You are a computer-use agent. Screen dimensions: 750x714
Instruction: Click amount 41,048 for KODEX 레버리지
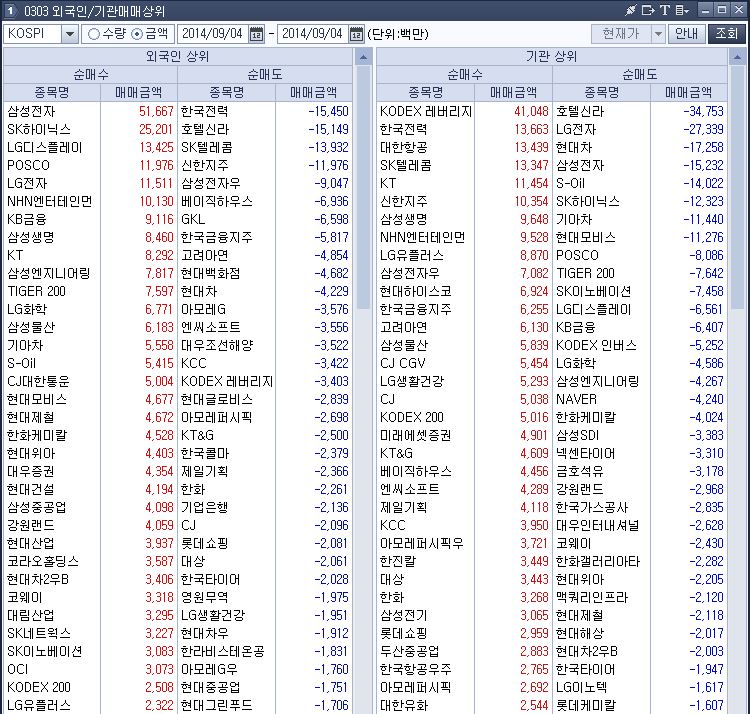[x=531, y=111]
